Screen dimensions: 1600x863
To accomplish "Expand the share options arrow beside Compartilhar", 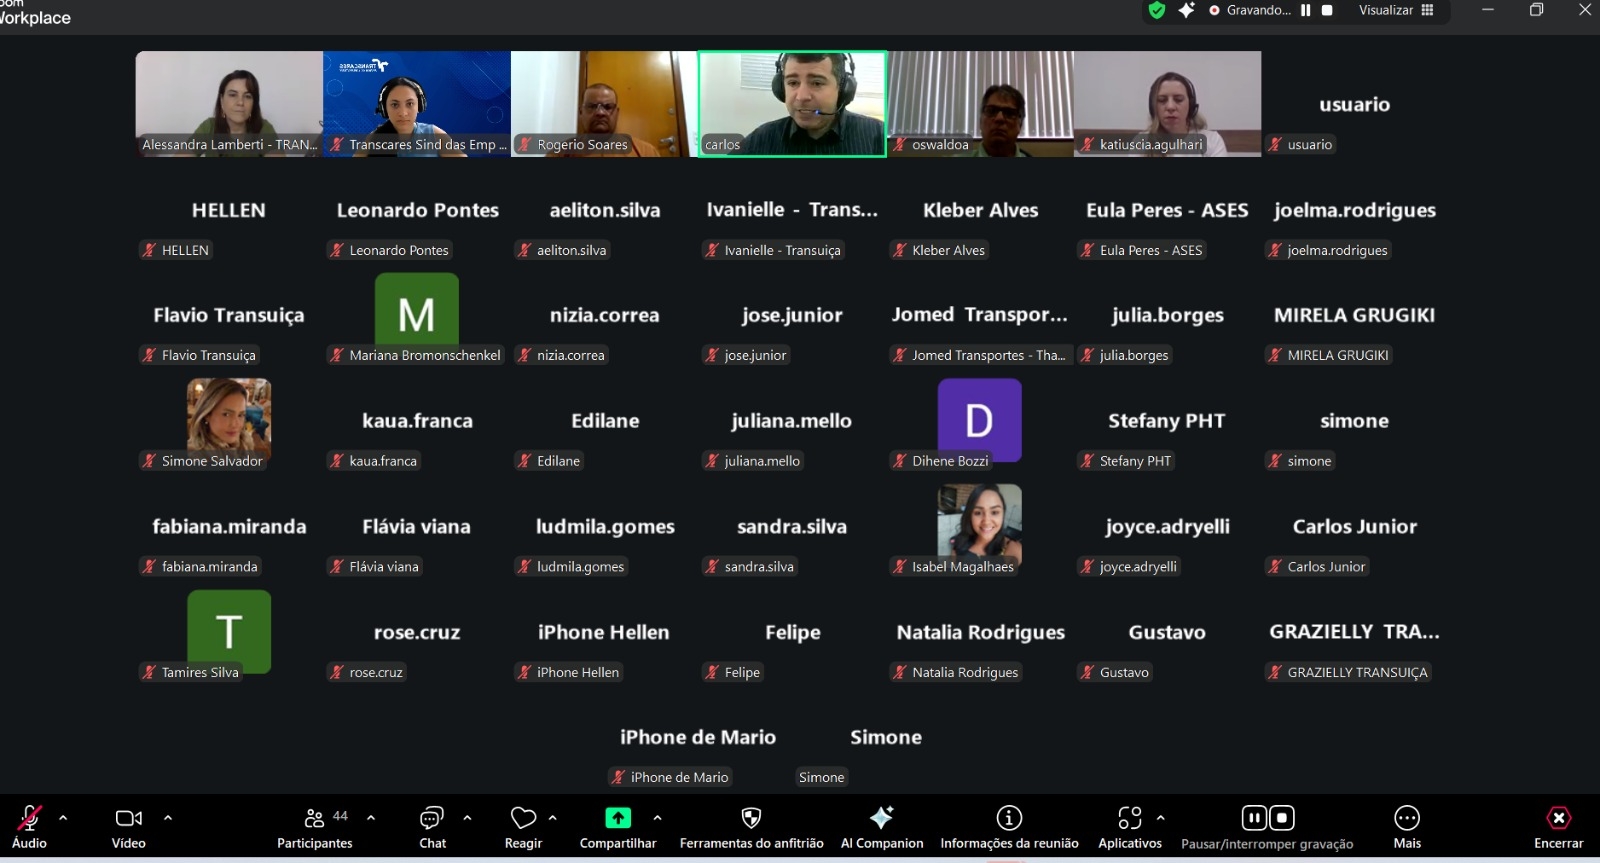I will tap(657, 817).
